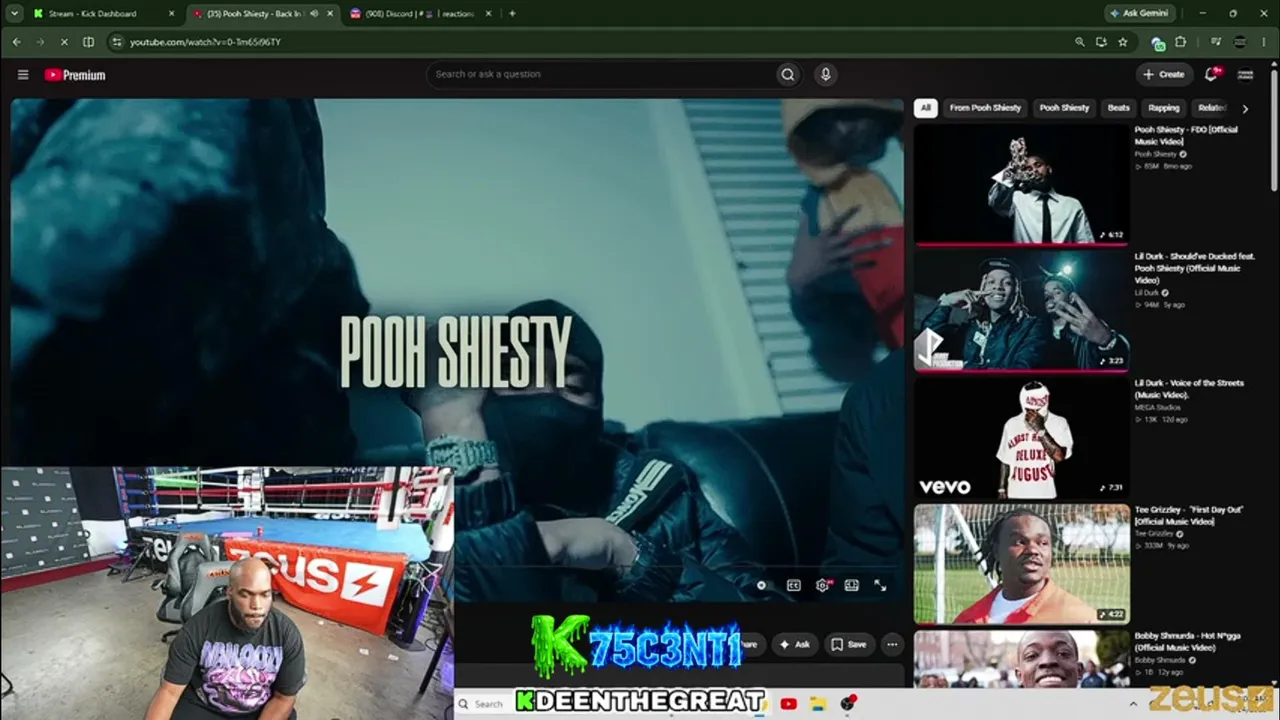Open the FDO video thumbnail
The width and height of the screenshot is (1280, 720).
click(x=1021, y=184)
